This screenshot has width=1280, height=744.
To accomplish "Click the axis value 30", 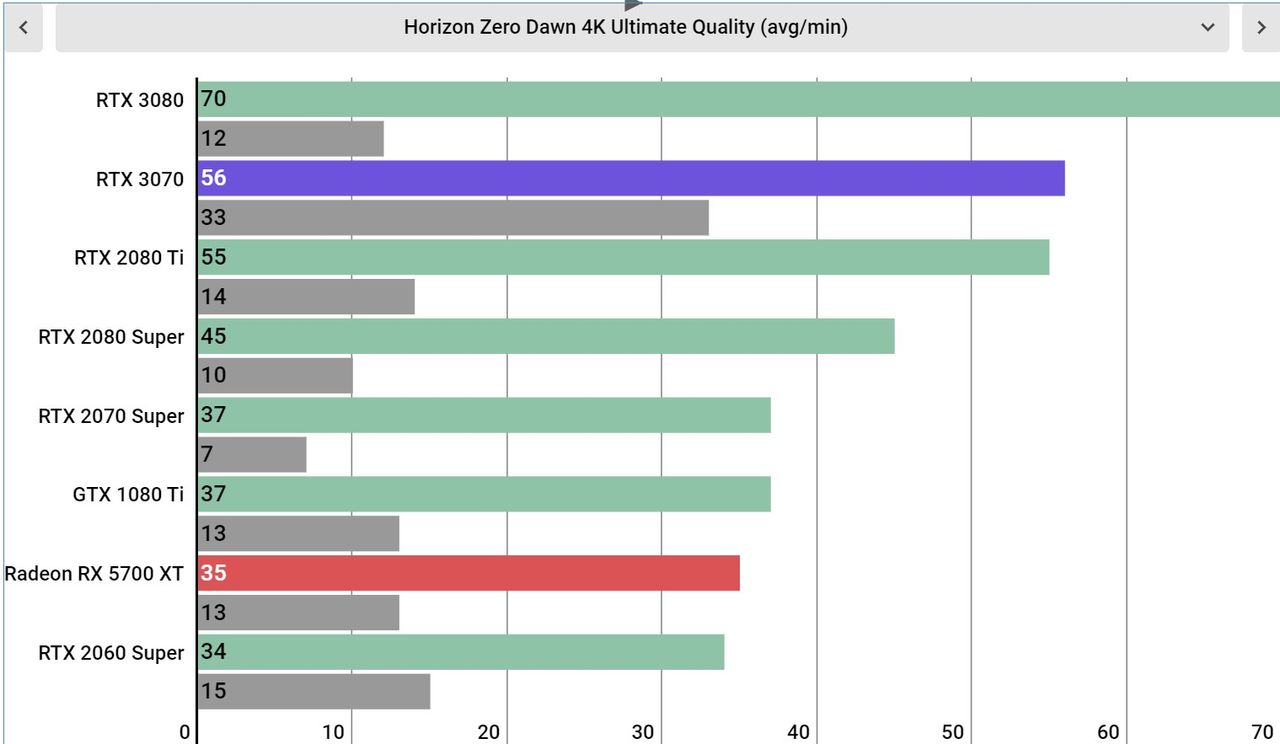I will click(x=643, y=732).
